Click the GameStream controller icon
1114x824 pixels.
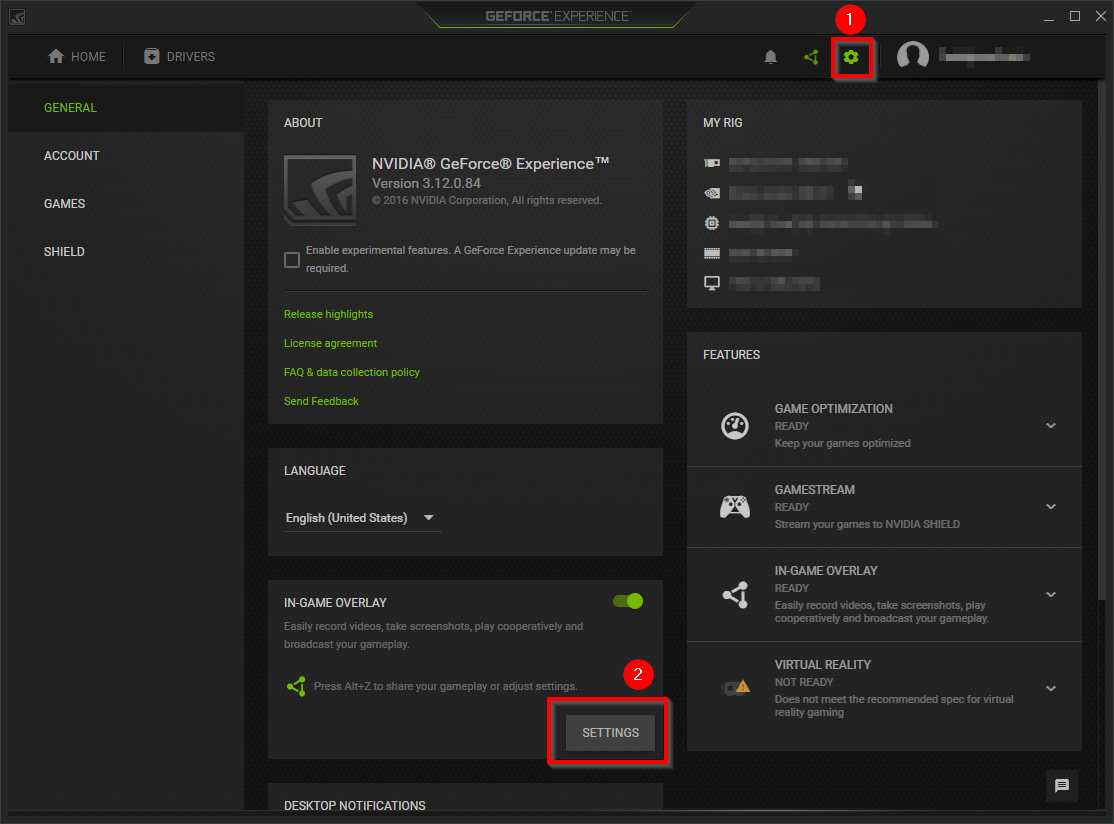pyautogui.click(x=735, y=507)
